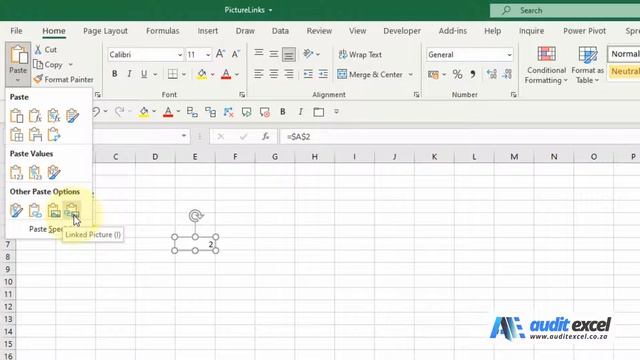Open the General number format dropdown
This screenshot has width=640, height=360.
coord(509,55)
